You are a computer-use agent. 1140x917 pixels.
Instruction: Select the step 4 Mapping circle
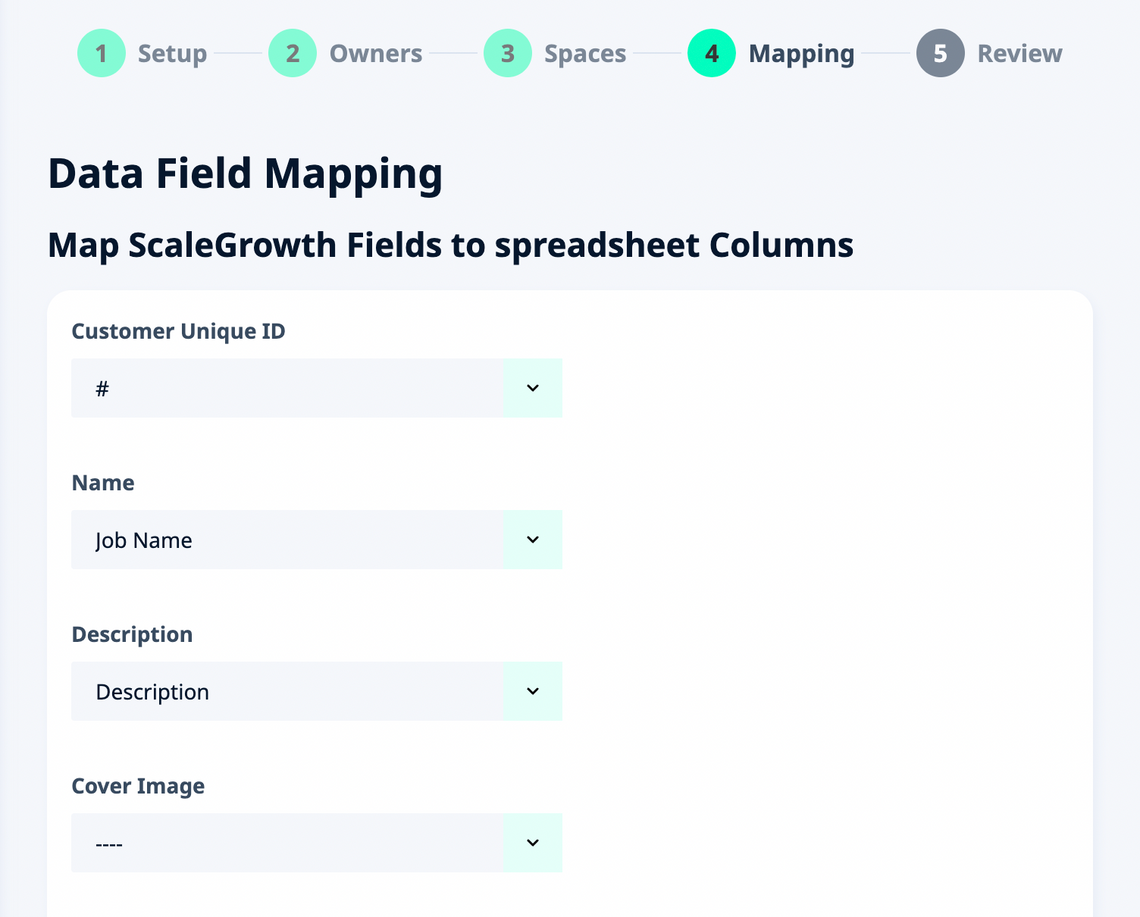pyautogui.click(x=712, y=53)
